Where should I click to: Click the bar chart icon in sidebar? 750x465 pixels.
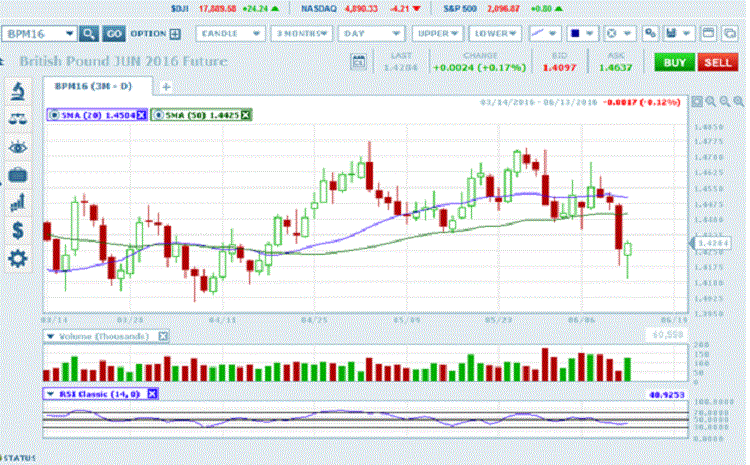coord(18,202)
